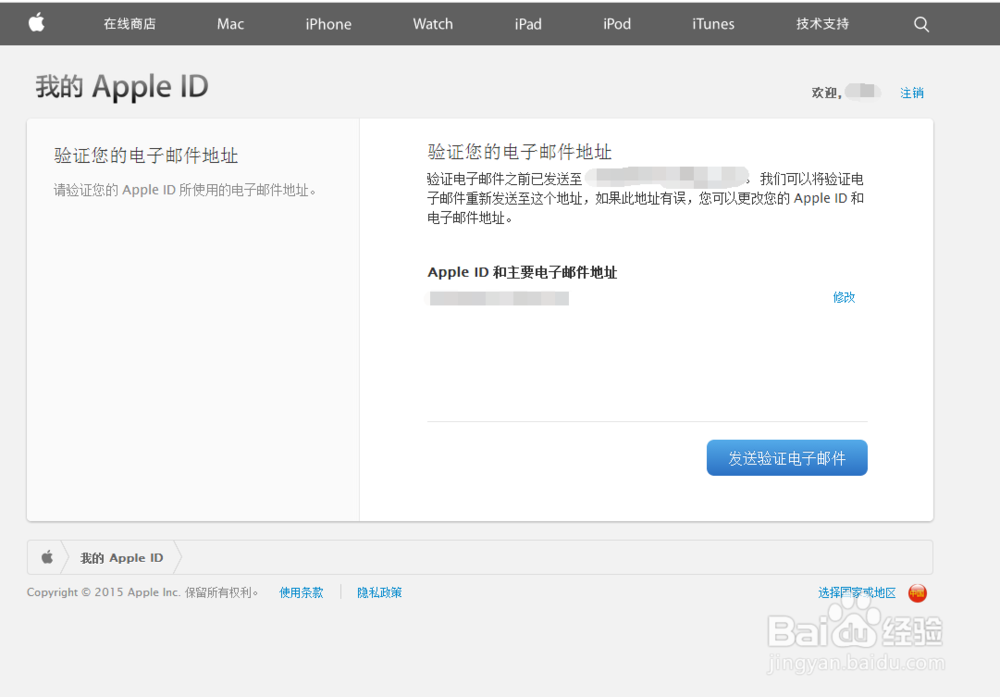Click 选择国家或地区 link
Screen dimensions: 1000x697
(857, 593)
